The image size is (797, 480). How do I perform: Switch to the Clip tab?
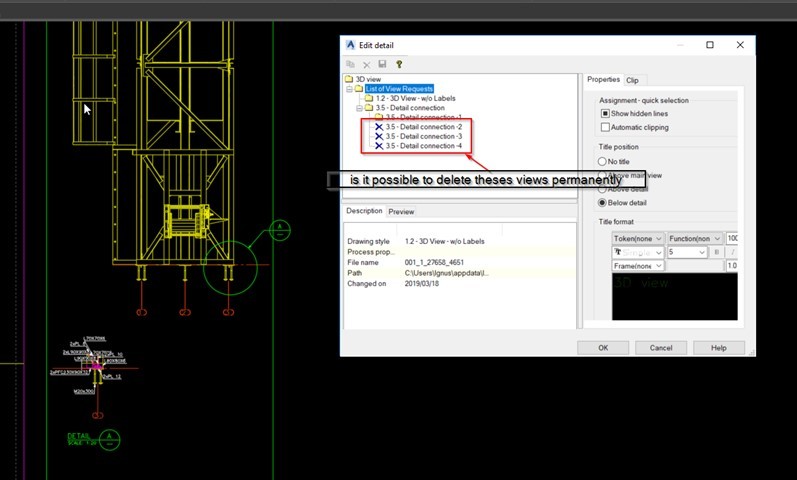tap(632, 80)
